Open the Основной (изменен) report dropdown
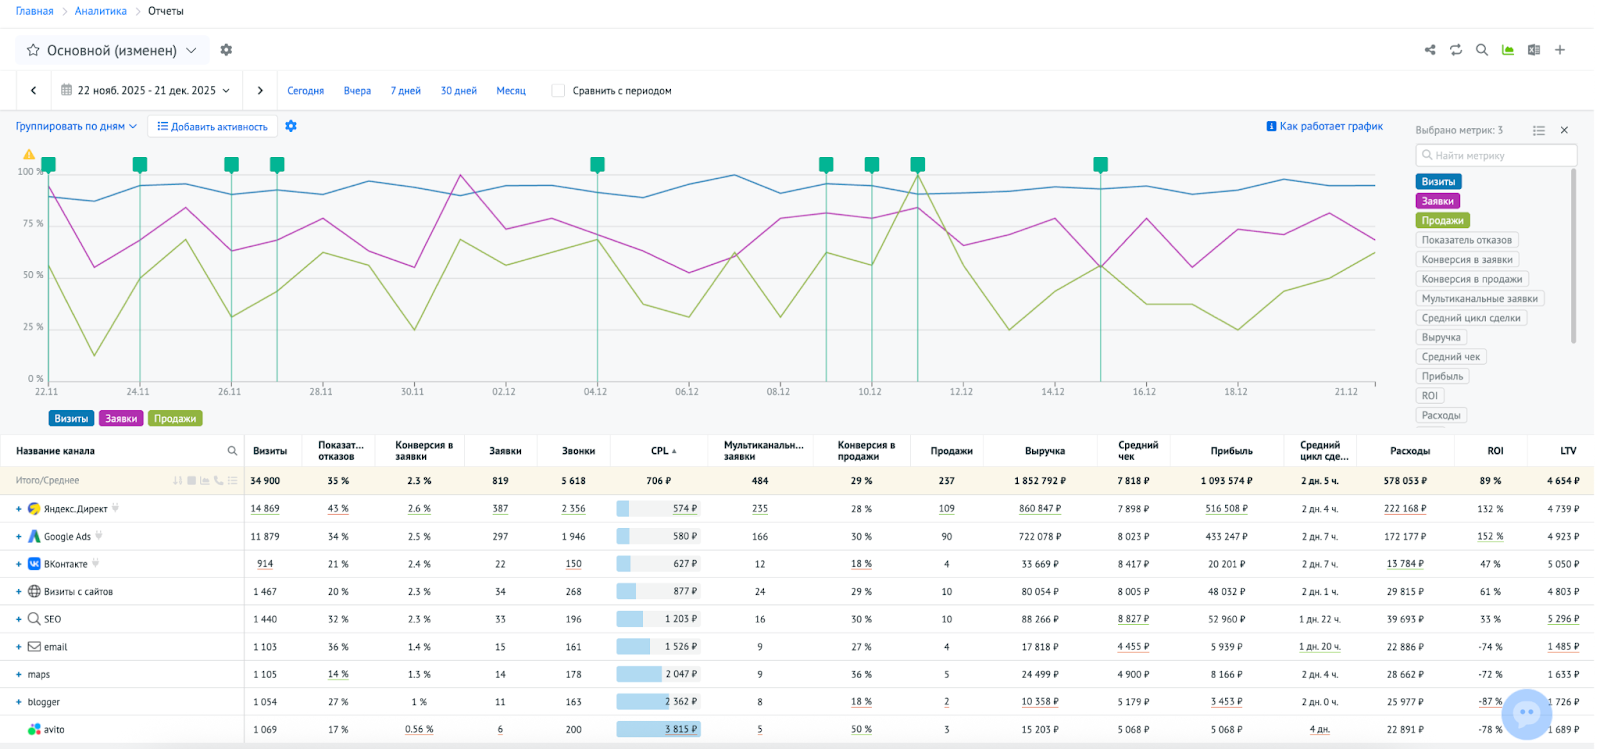Image resolution: width=1600 pixels, height=749 pixels. point(112,50)
